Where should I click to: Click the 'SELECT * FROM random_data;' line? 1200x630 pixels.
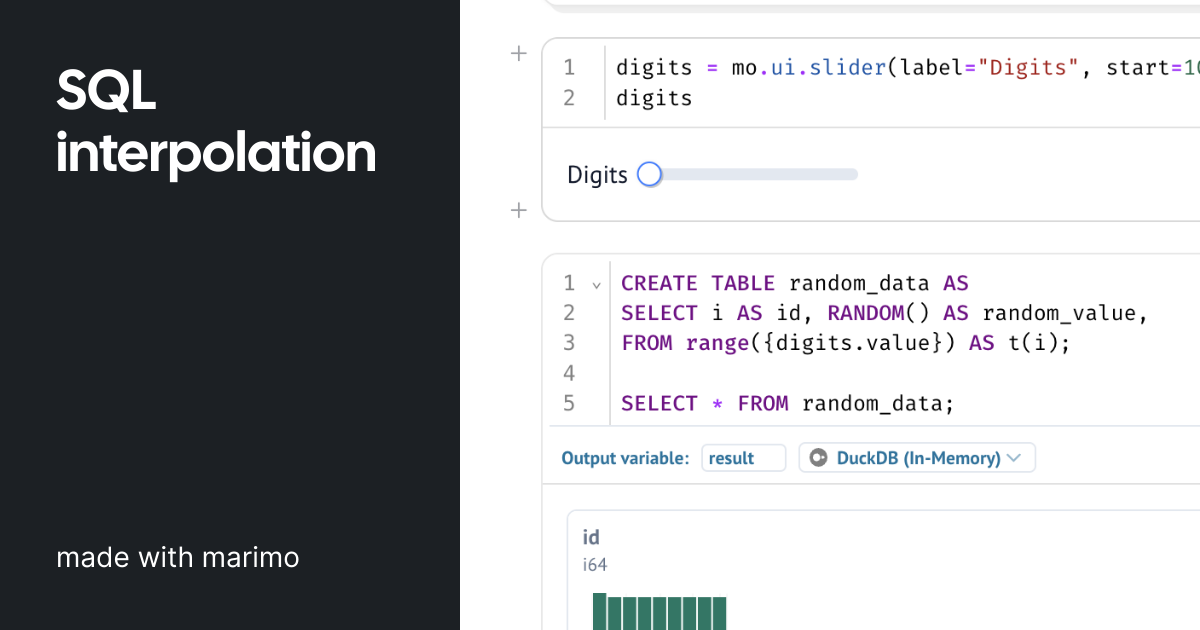click(x=788, y=403)
